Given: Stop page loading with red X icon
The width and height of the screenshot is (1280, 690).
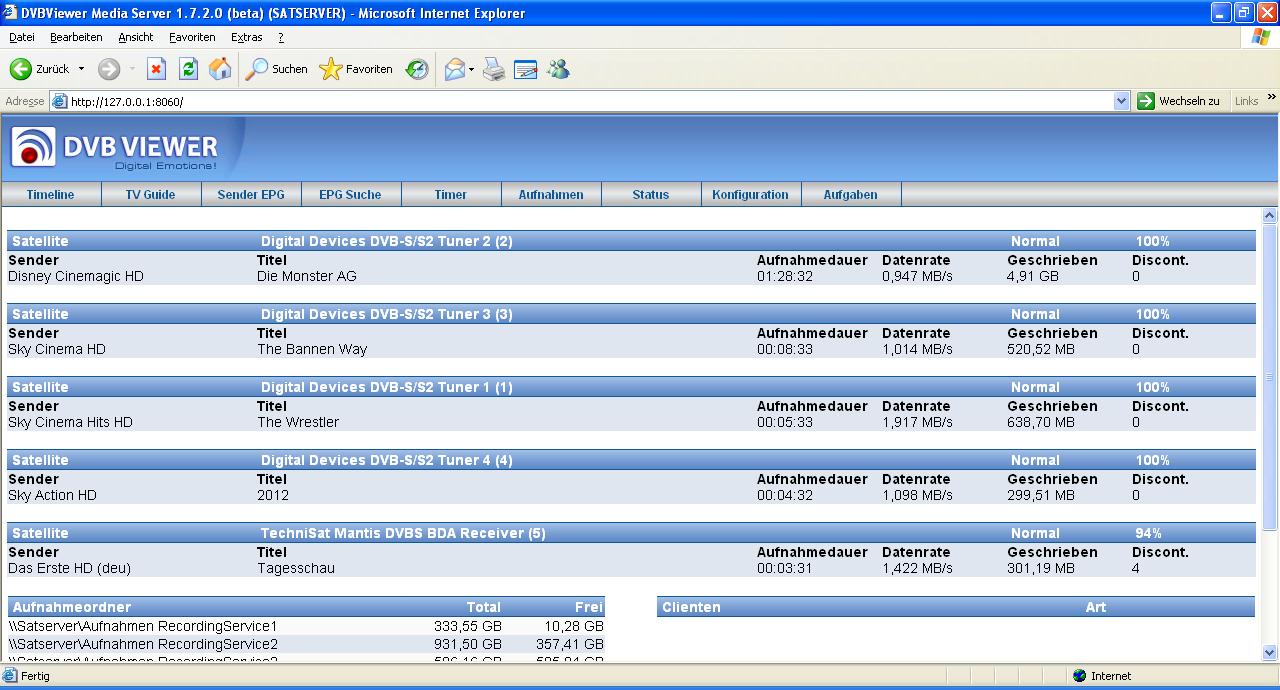Looking at the screenshot, I should [x=156, y=69].
